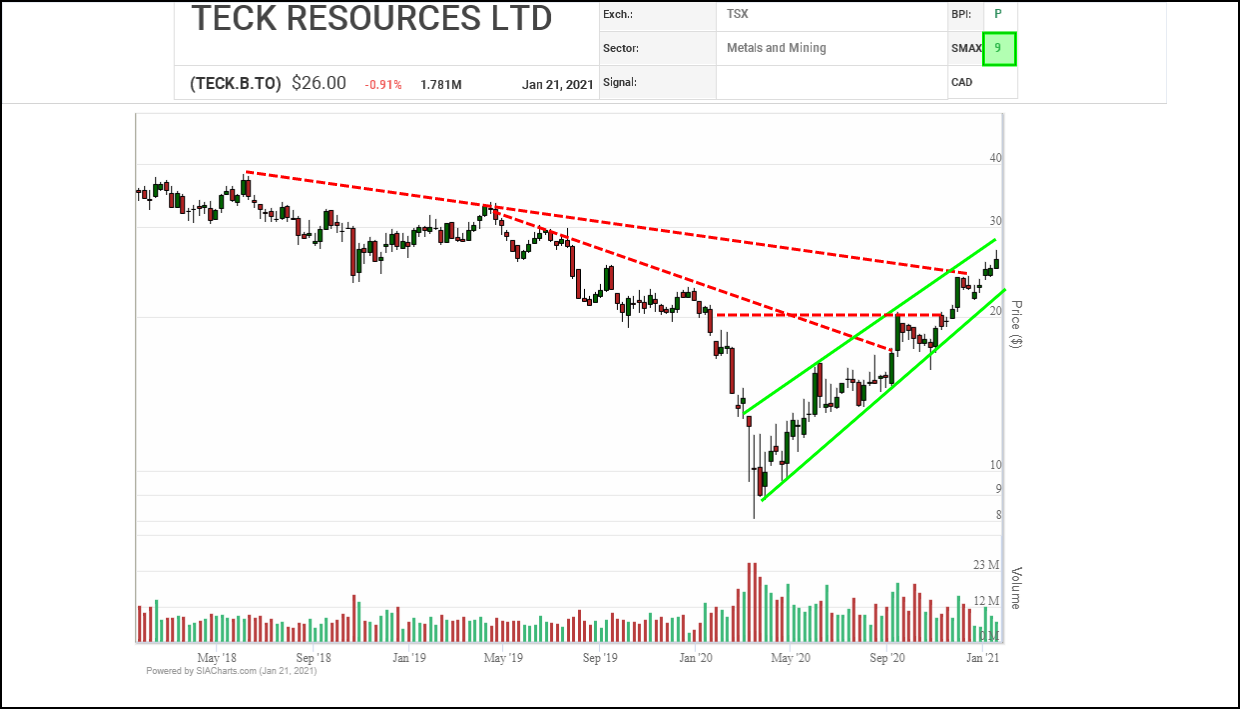Click the Sep '20 date axis label
This screenshot has height=709, width=1240.
(887, 658)
